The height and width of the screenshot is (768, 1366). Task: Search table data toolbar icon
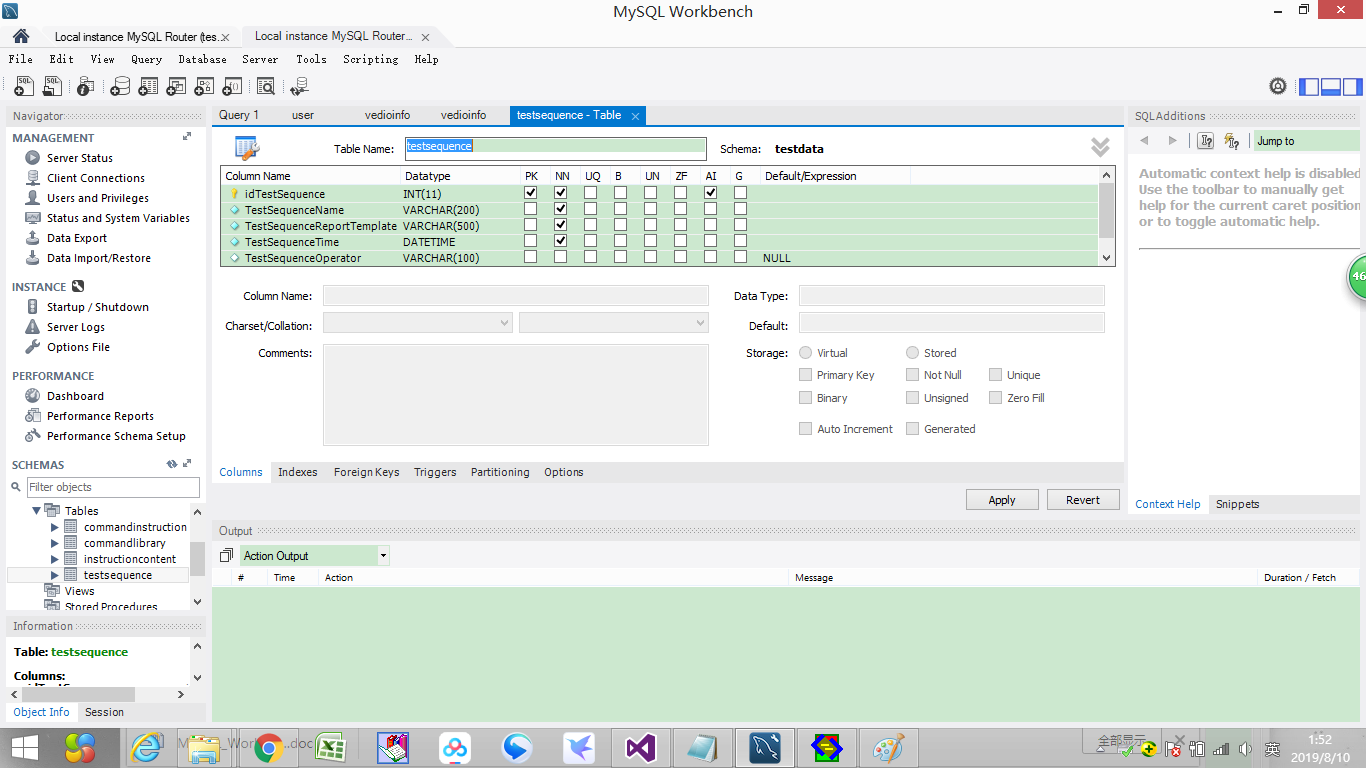265,86
